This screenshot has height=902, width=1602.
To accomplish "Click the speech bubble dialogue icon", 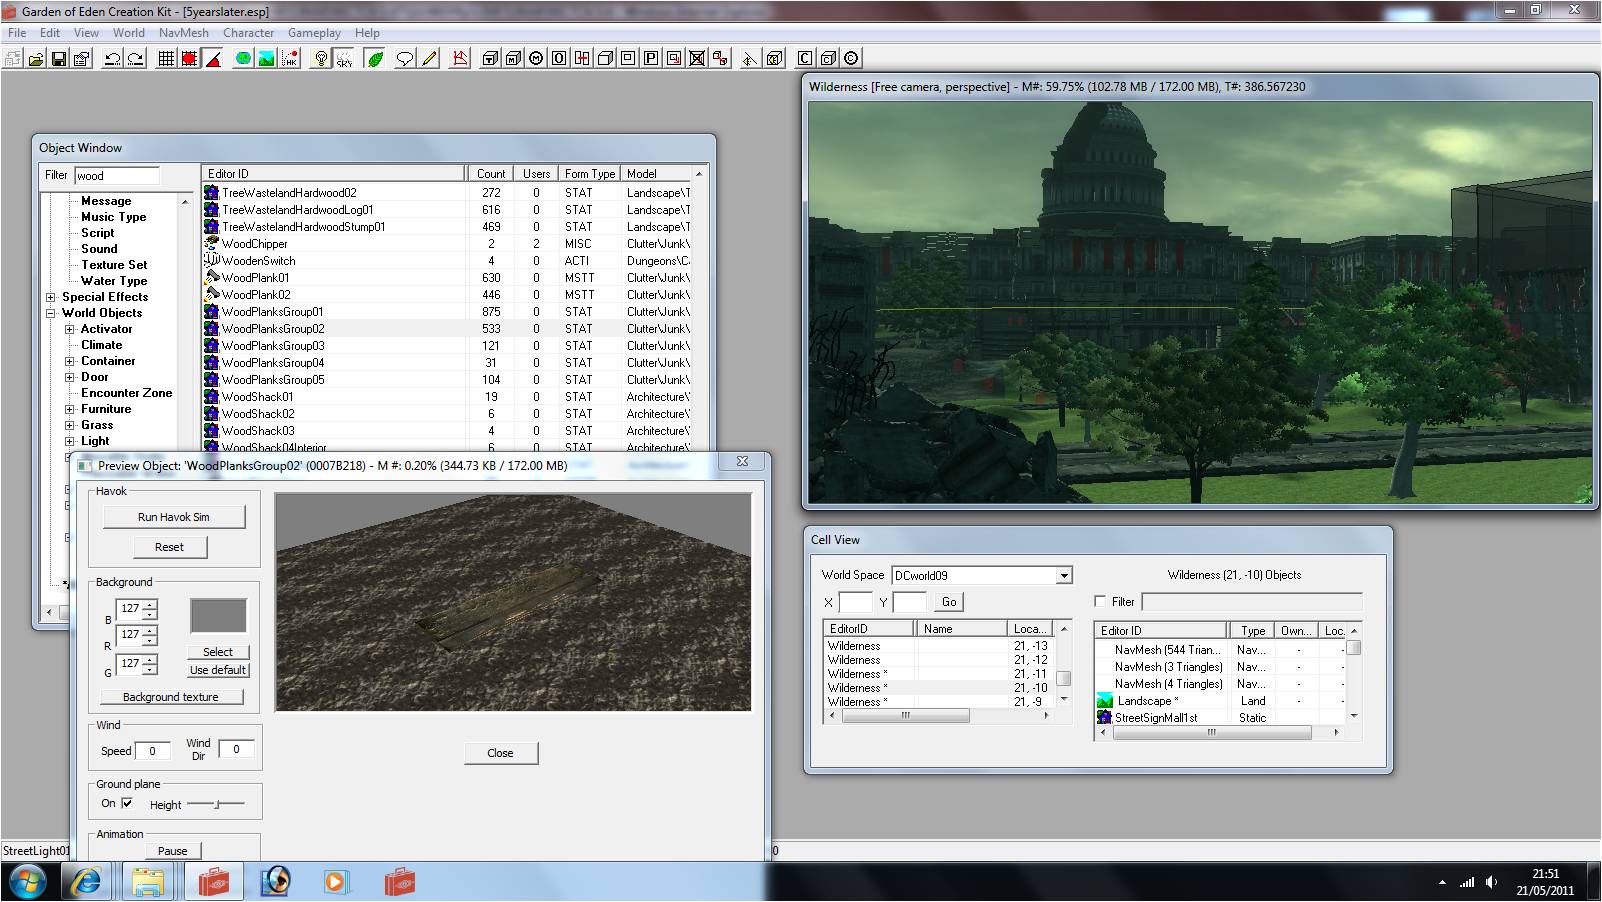I will pos(404,59).
